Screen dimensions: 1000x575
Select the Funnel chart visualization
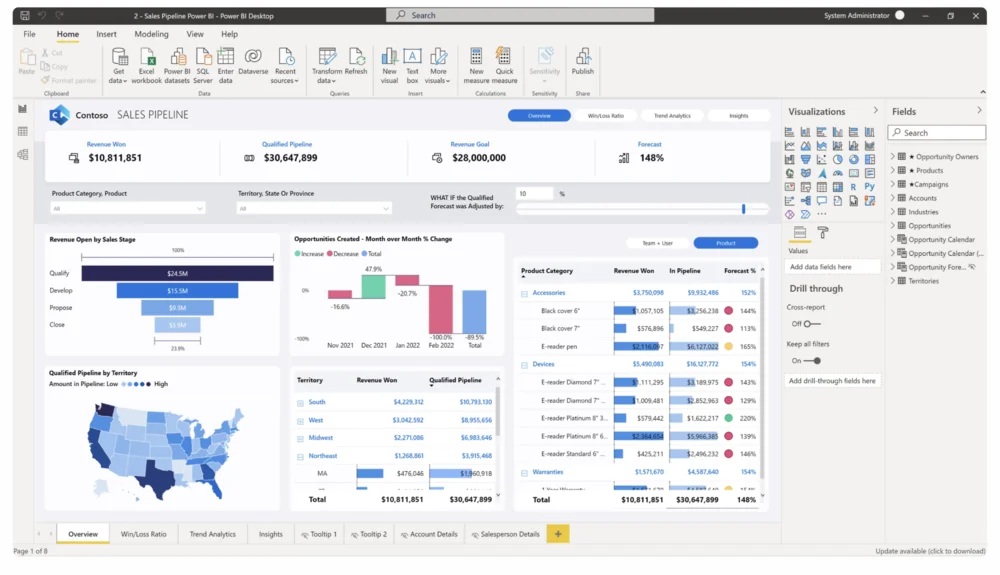pos(805,159)
